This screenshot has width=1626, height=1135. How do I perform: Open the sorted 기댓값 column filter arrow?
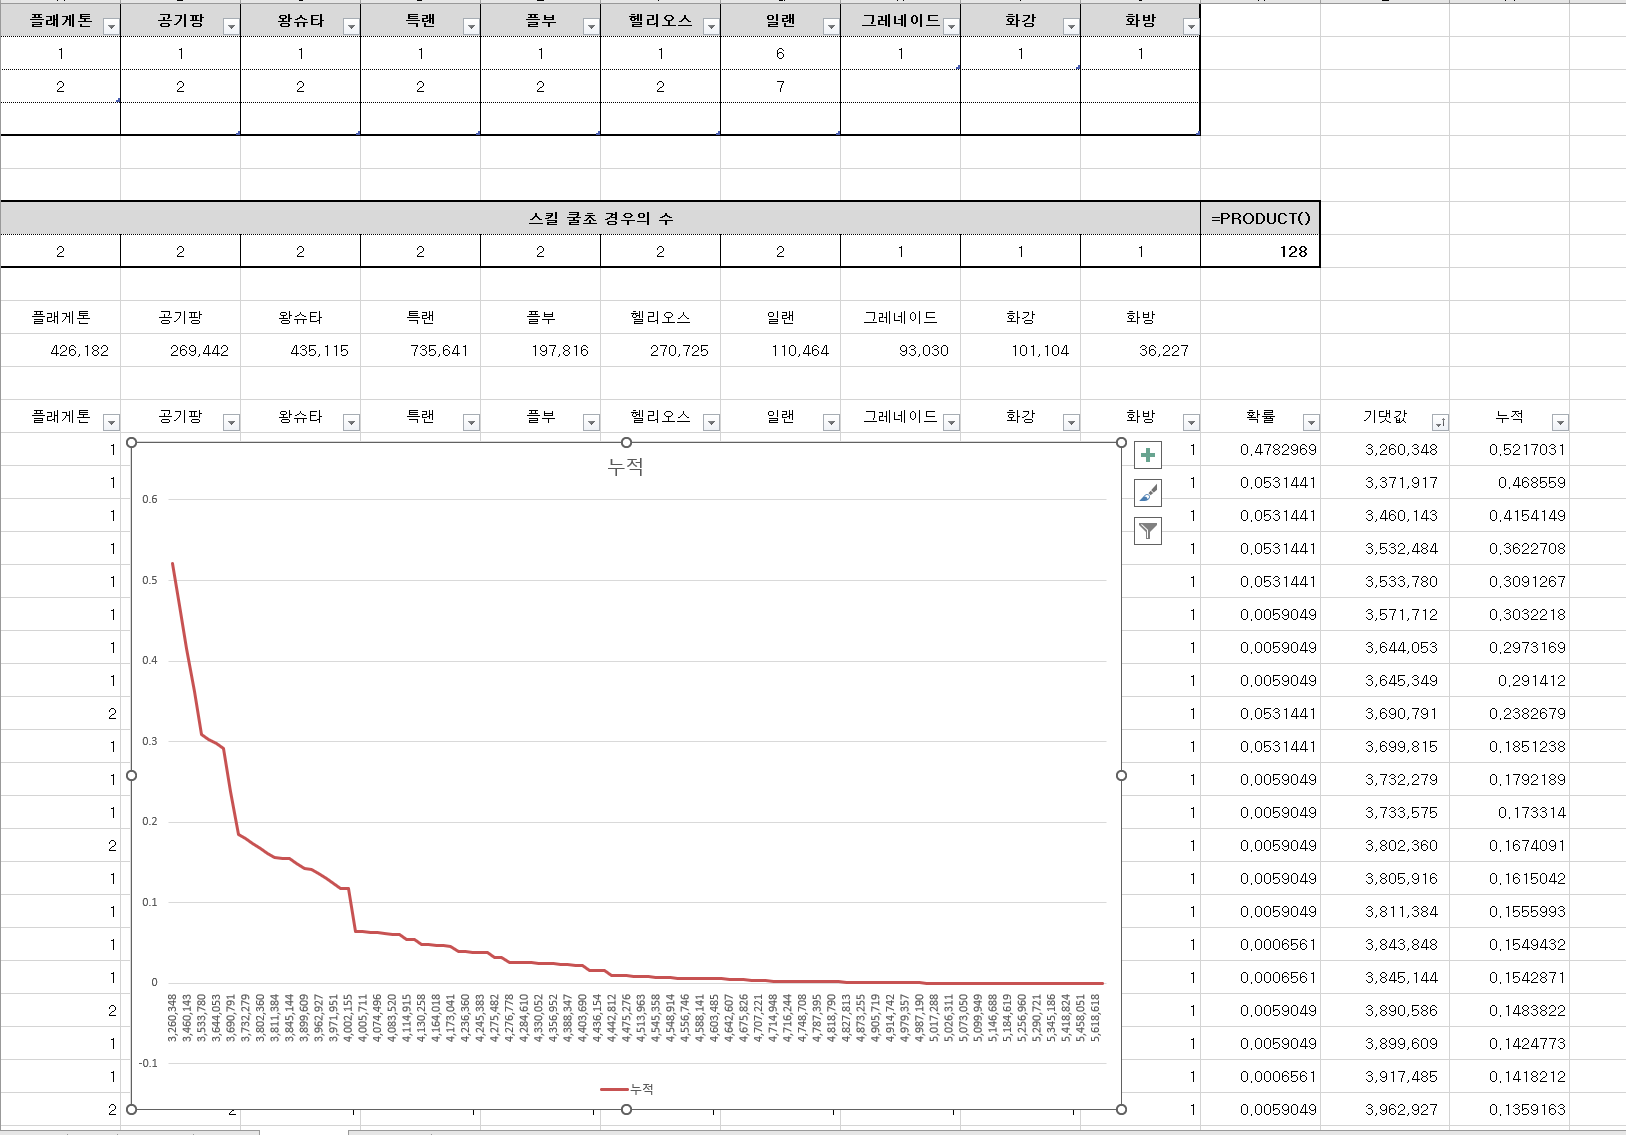point(1439,423)
